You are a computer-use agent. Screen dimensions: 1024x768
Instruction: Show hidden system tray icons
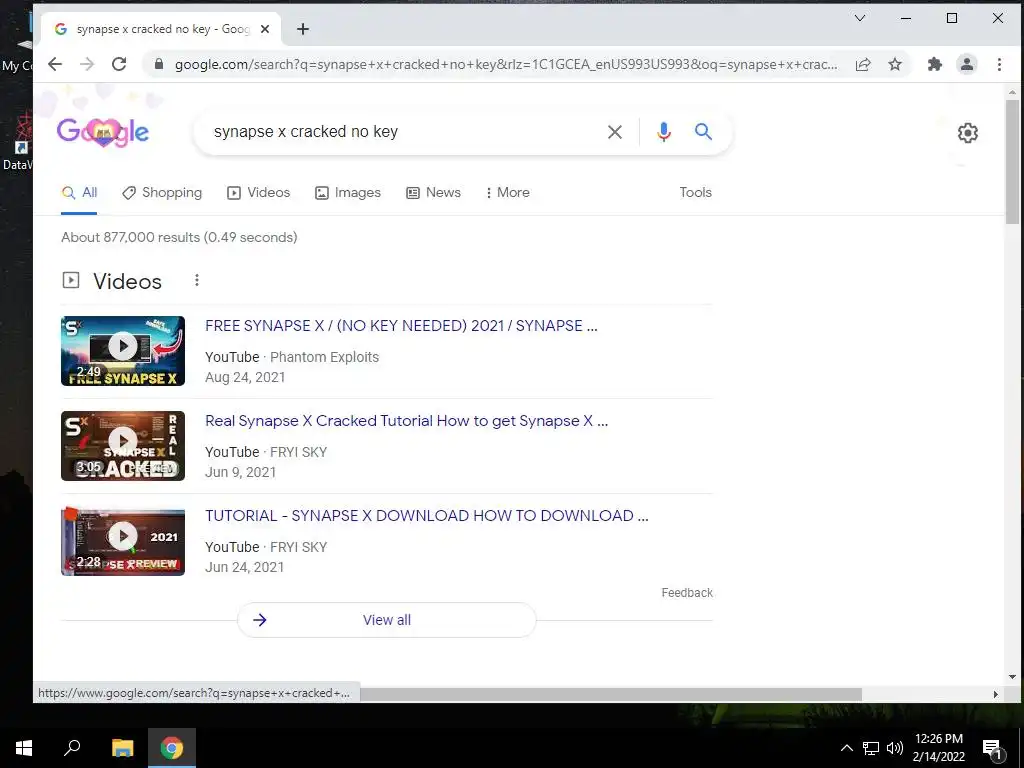pyautogui.click(x=846, y=748)
